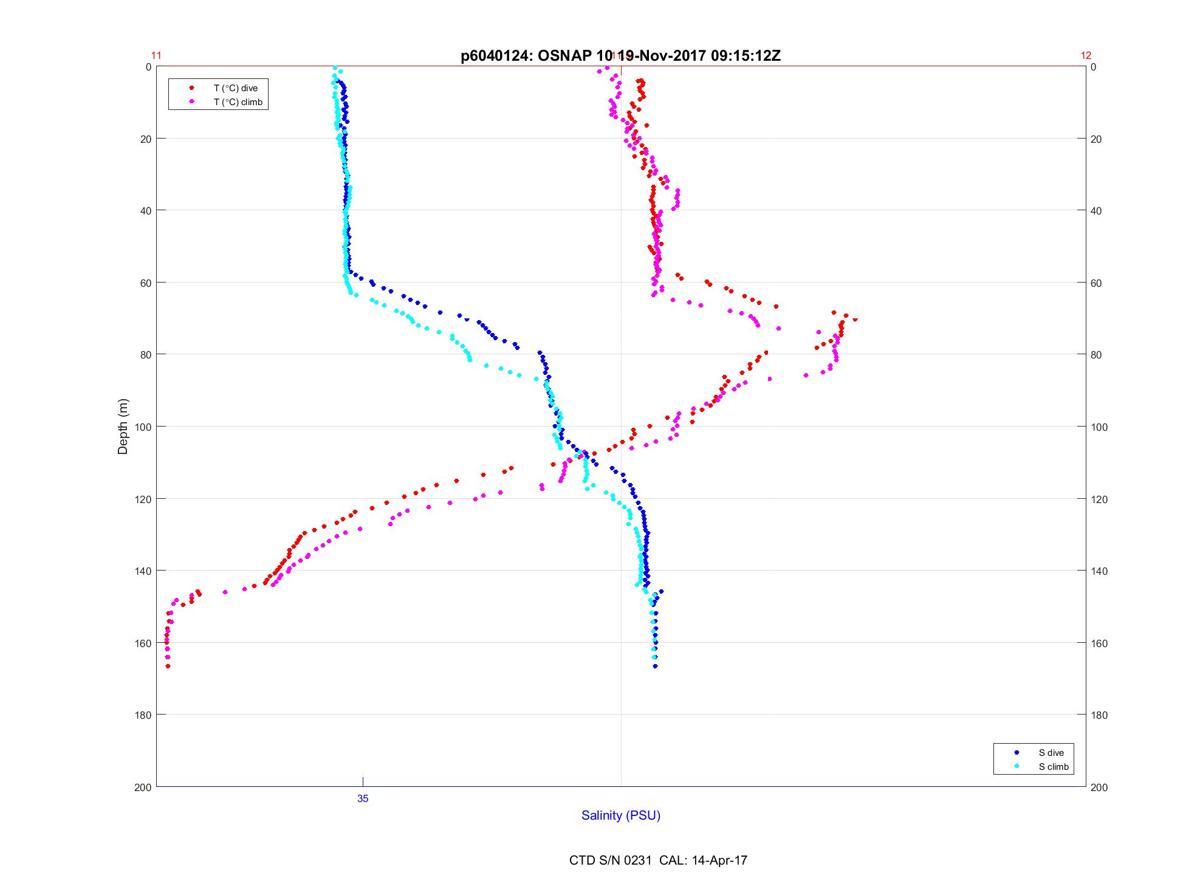Image resolution: width=1200 pixels, height=885 pixels.
Task: Click the '120' tick on right depth axis
Action: 1101,499
